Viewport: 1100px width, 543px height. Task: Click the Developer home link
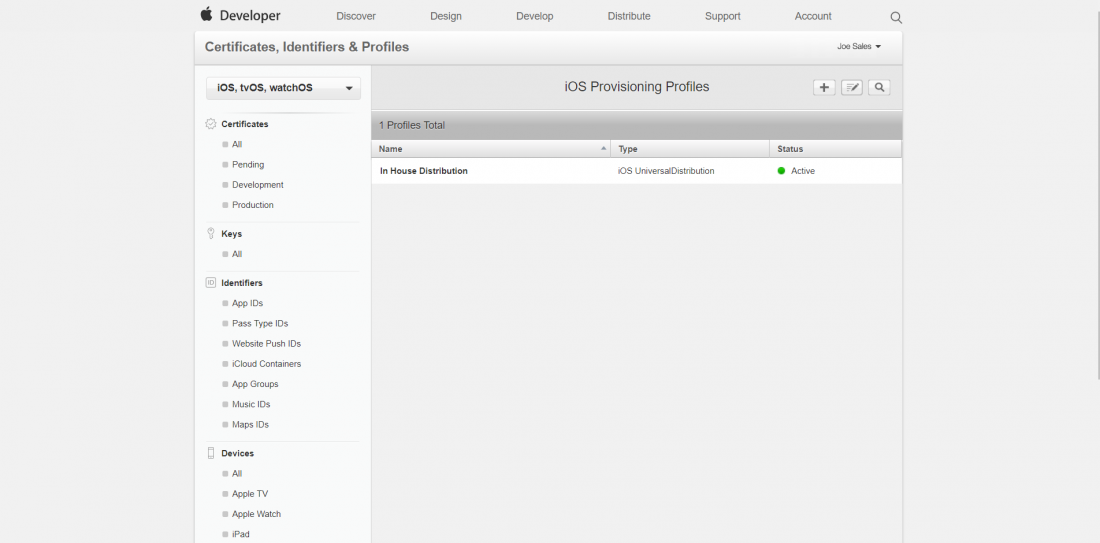[250, 15]
